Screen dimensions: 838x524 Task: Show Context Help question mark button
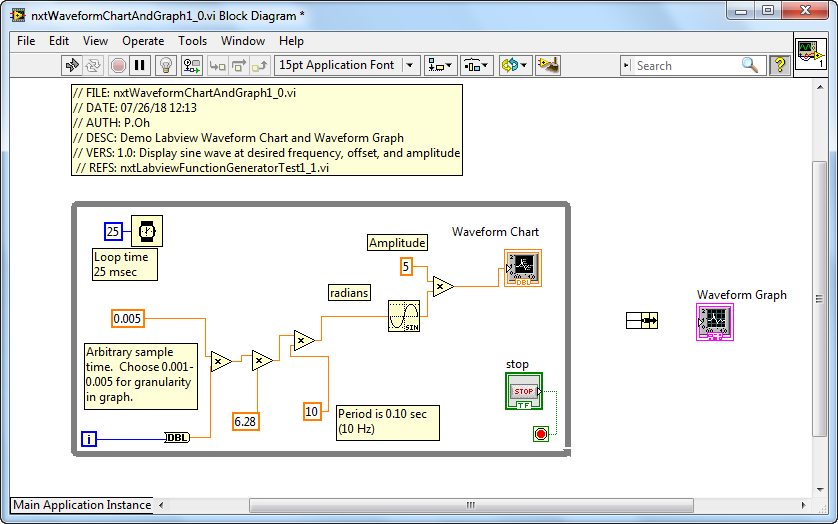780,65
